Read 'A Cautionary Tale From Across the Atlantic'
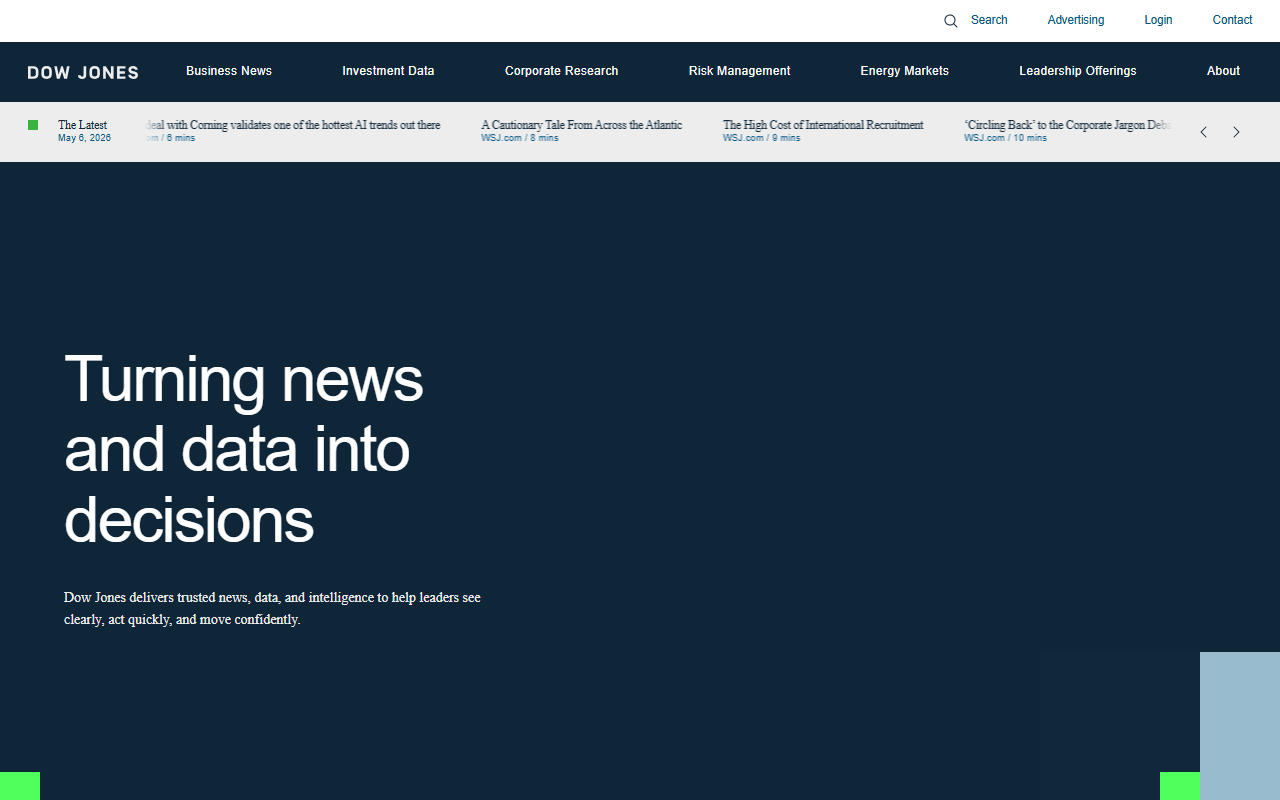The height and width of the screenshot is (800, 1280). click(581, 125)
